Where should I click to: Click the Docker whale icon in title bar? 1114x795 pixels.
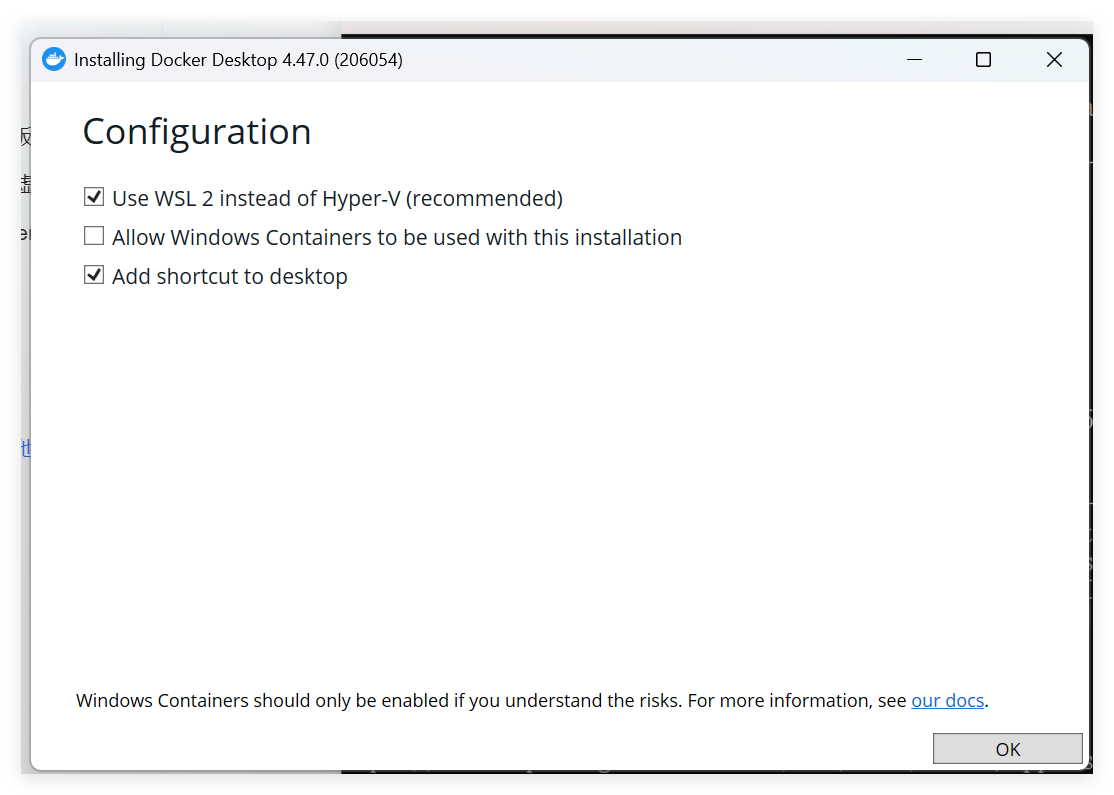[x=54, y=60]
